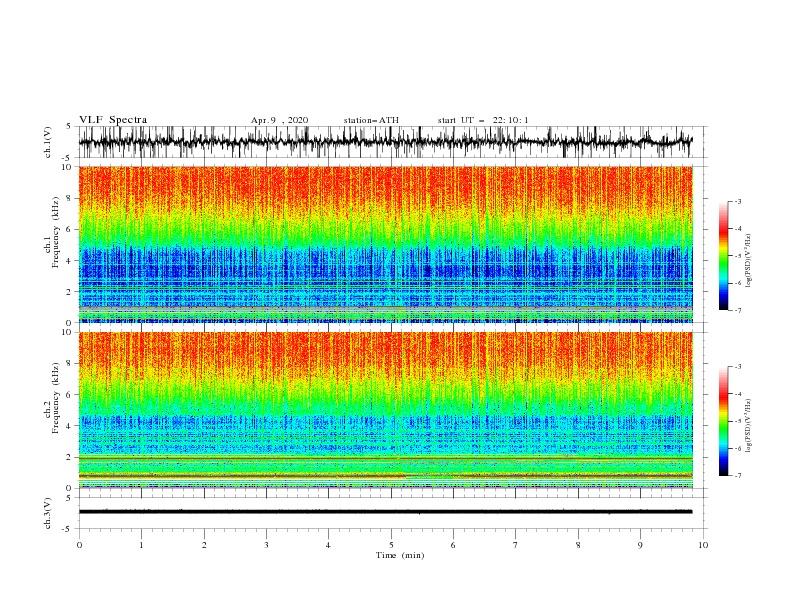Click the time axis tick label "8"
Viewport: 792px width, 612px height.
tap(578, 545)
